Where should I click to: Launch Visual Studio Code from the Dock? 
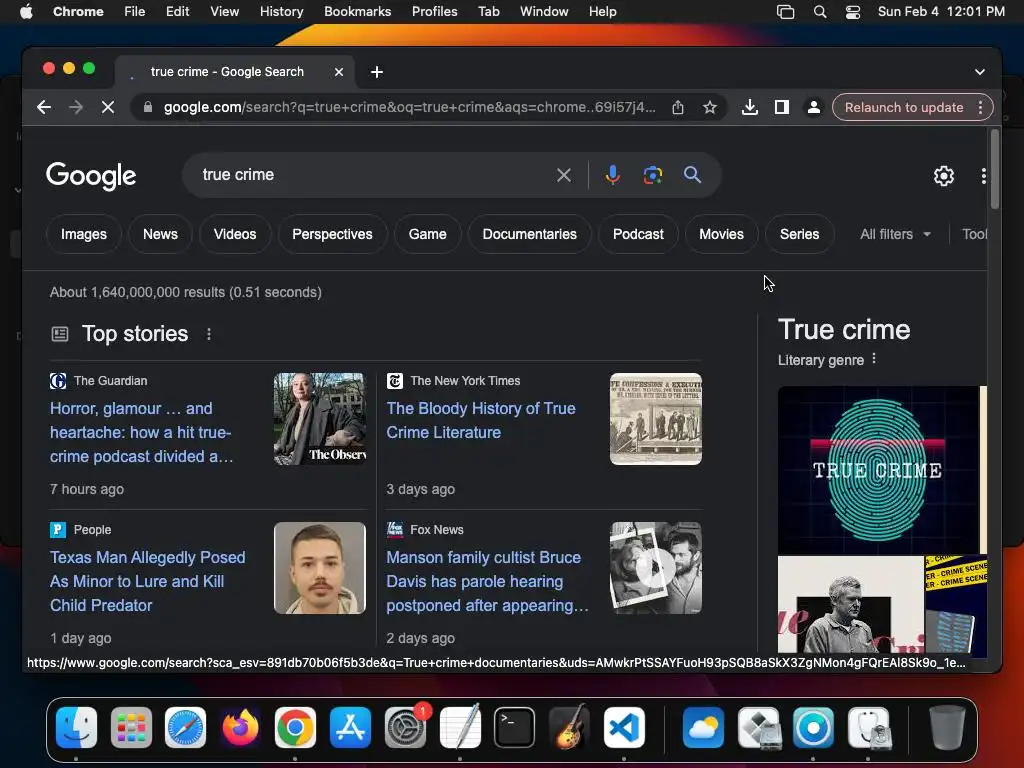pos(624,727)
